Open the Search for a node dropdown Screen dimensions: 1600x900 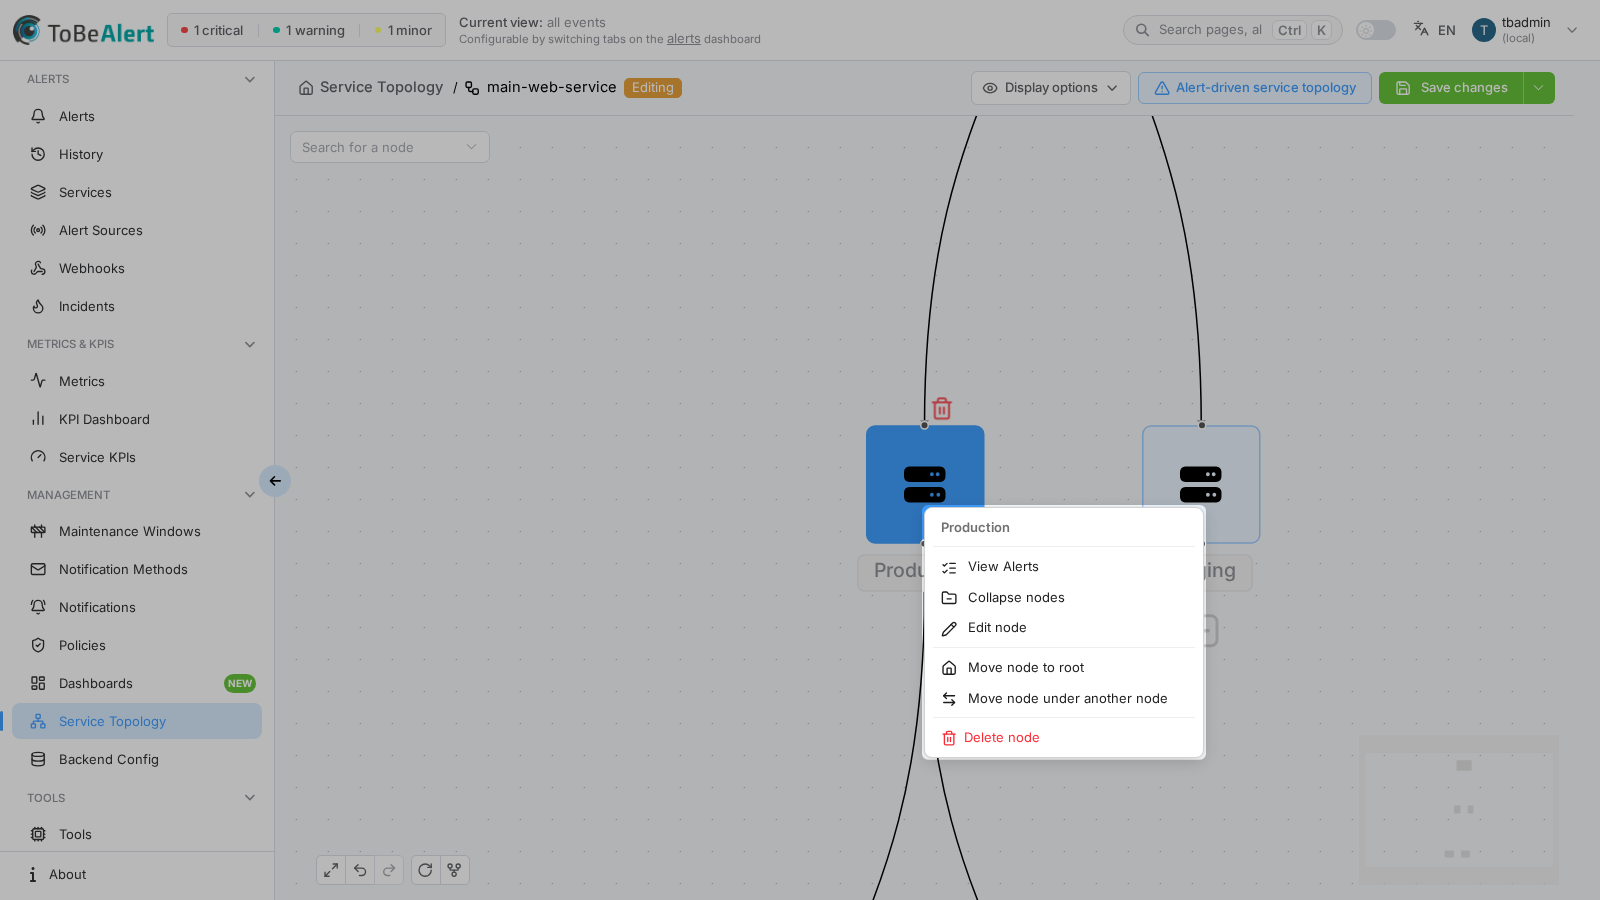[x=390, y=147]
